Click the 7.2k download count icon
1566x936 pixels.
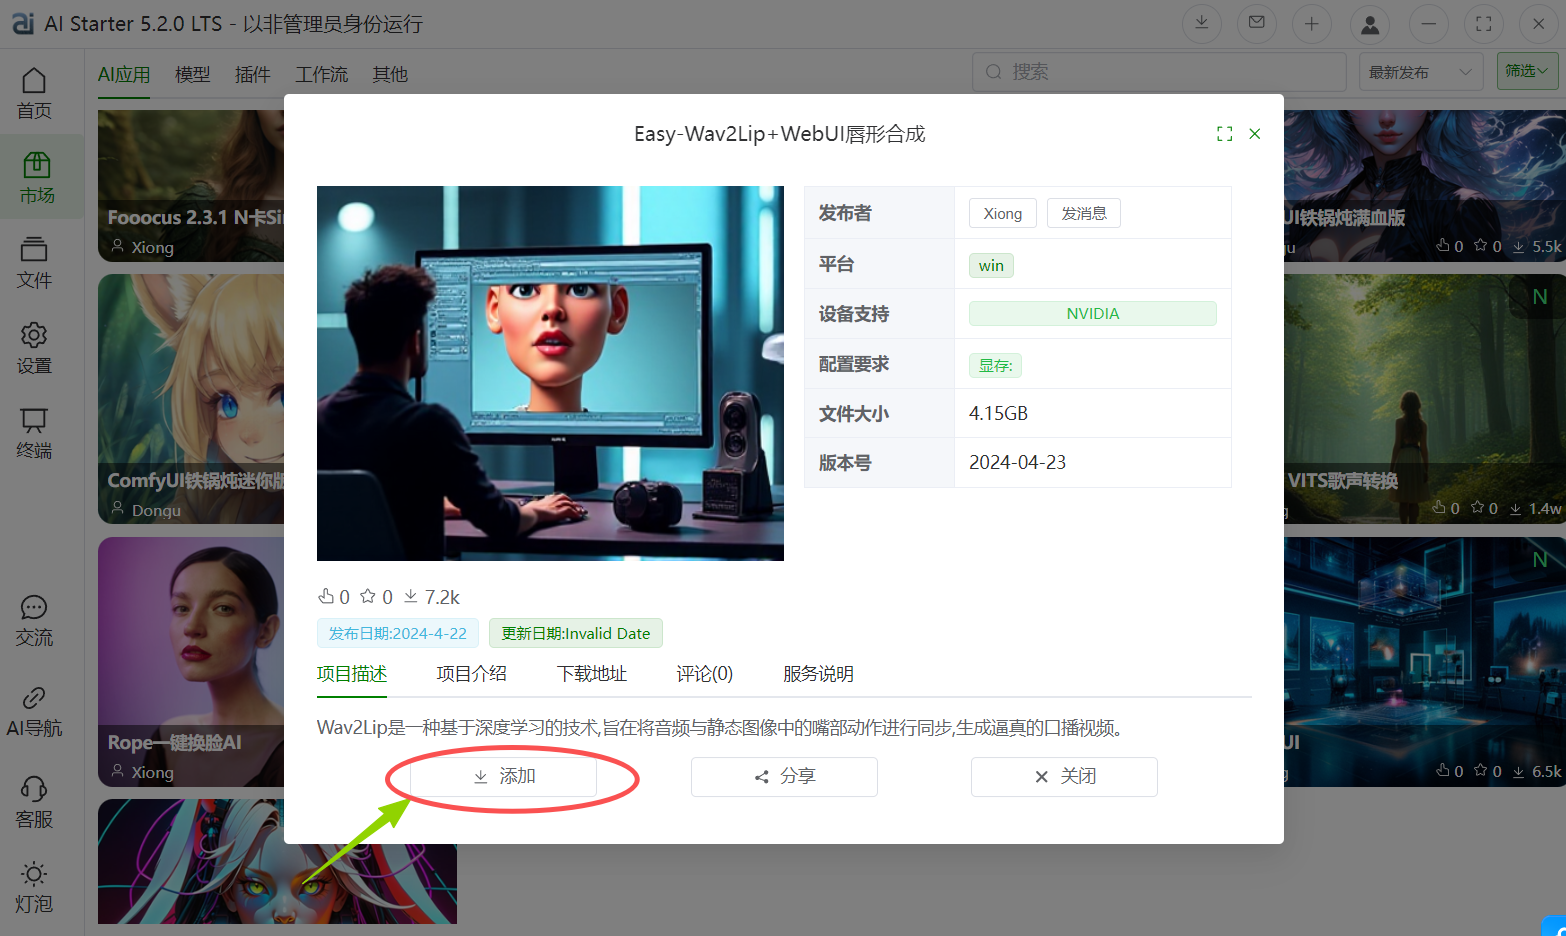[x=411, y=596]
